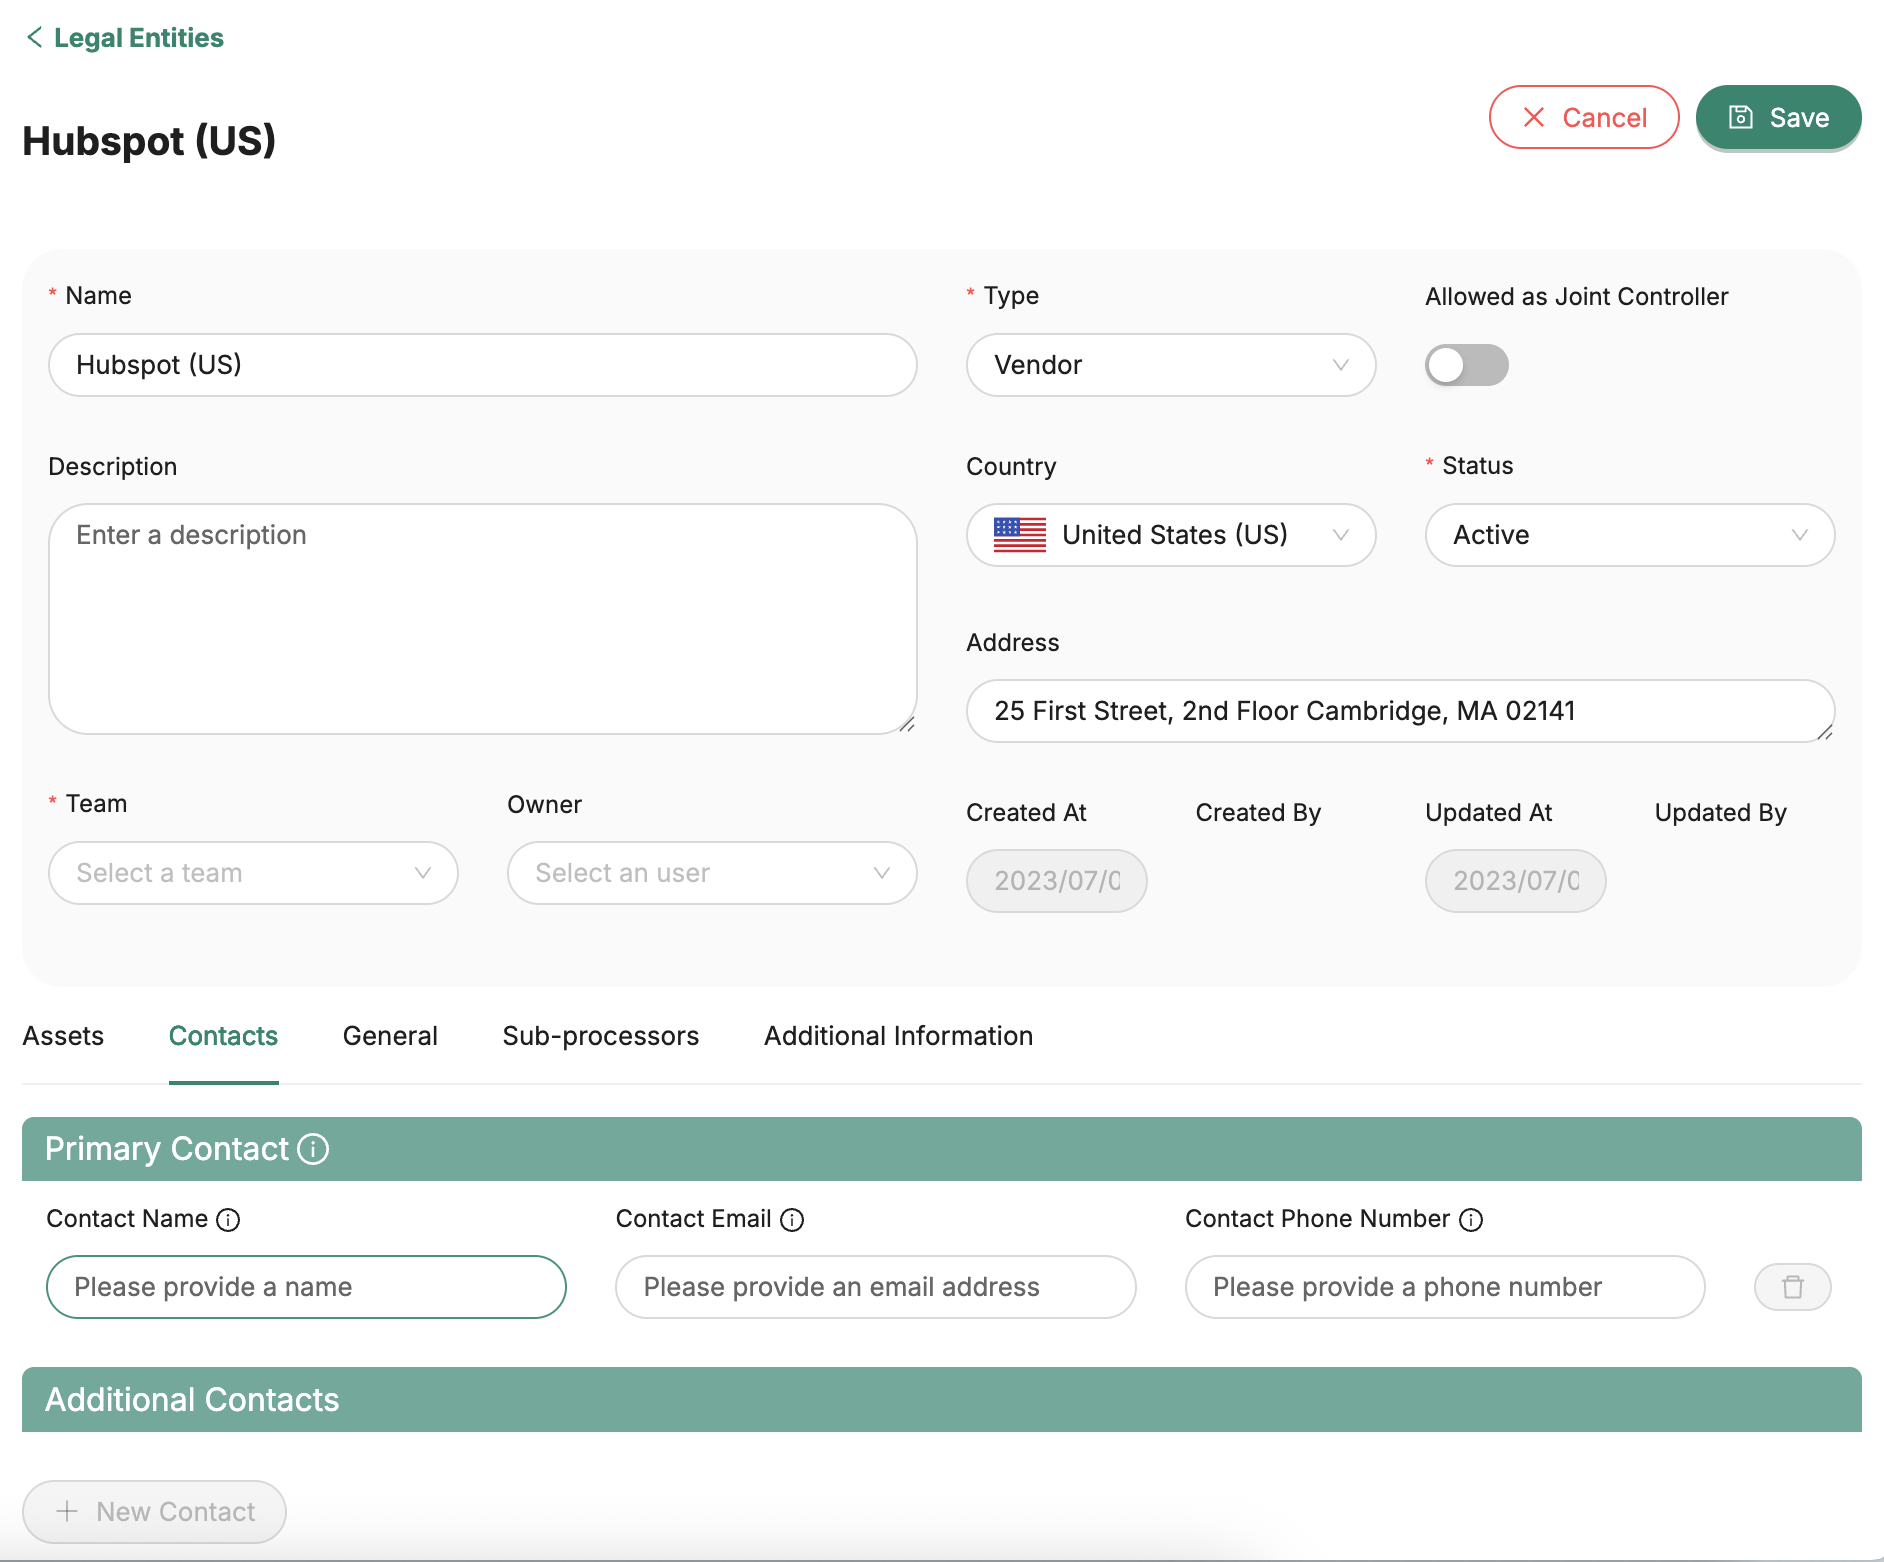1884x1562 pixels.
Task: Click the Updated By label
Action: coord(1720,813)
